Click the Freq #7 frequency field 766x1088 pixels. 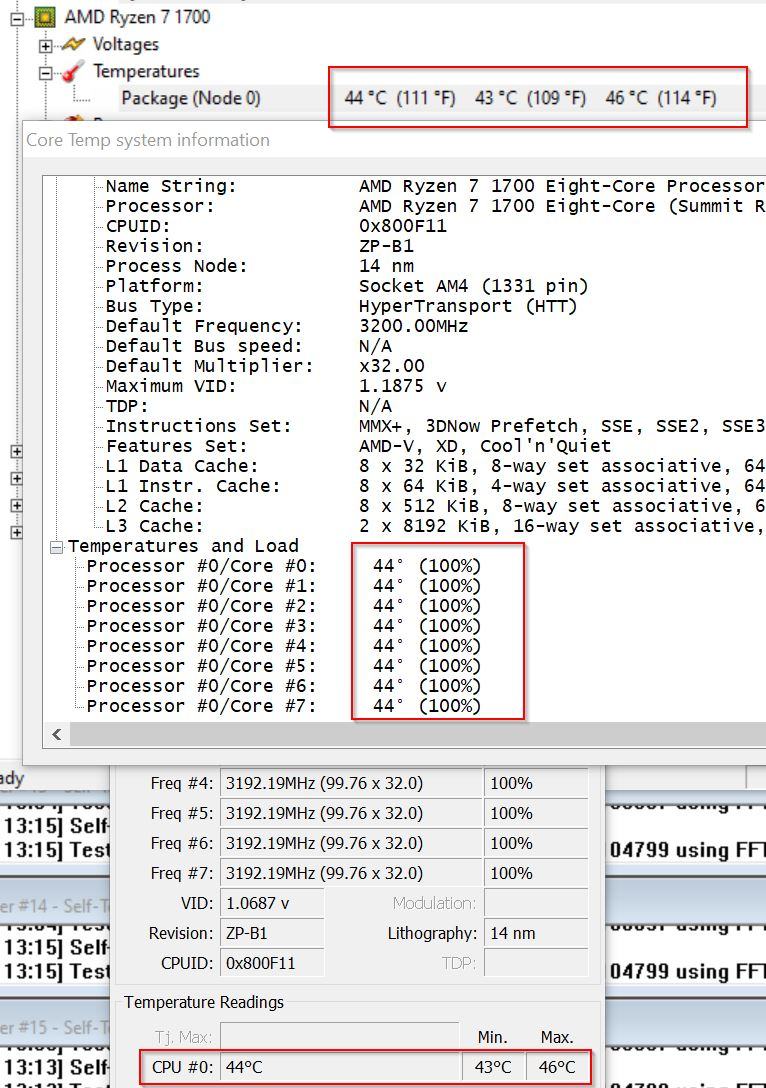[350, 873]
